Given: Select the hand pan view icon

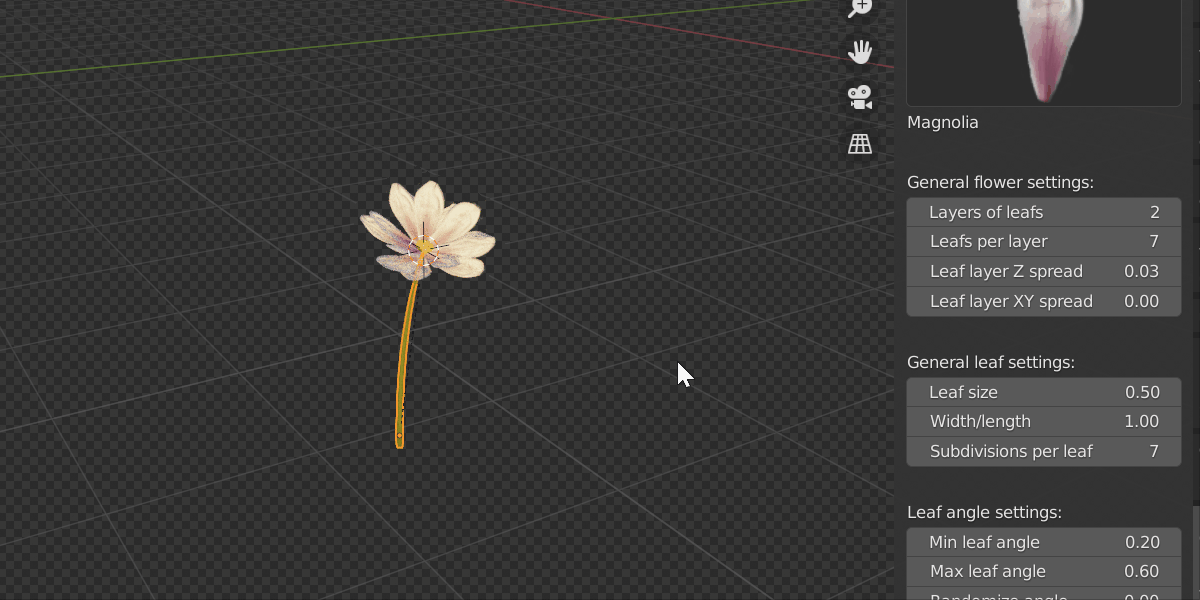Looking at the screenshot, I should coord(860,52).
